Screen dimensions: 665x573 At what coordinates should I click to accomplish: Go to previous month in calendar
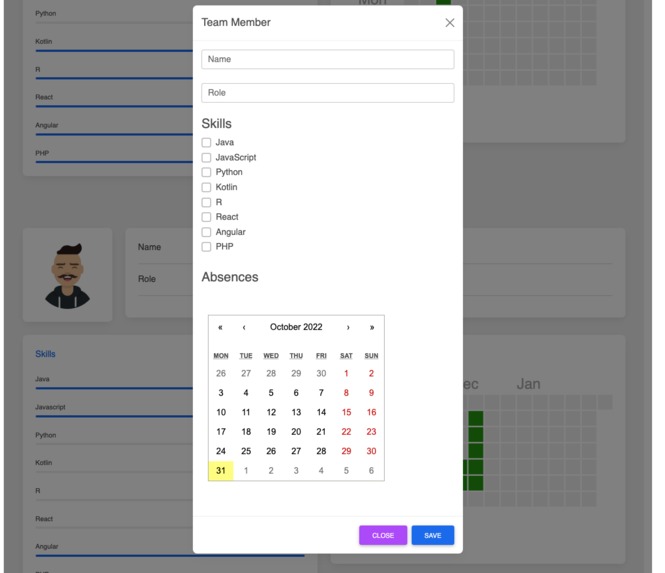[244, 327]
